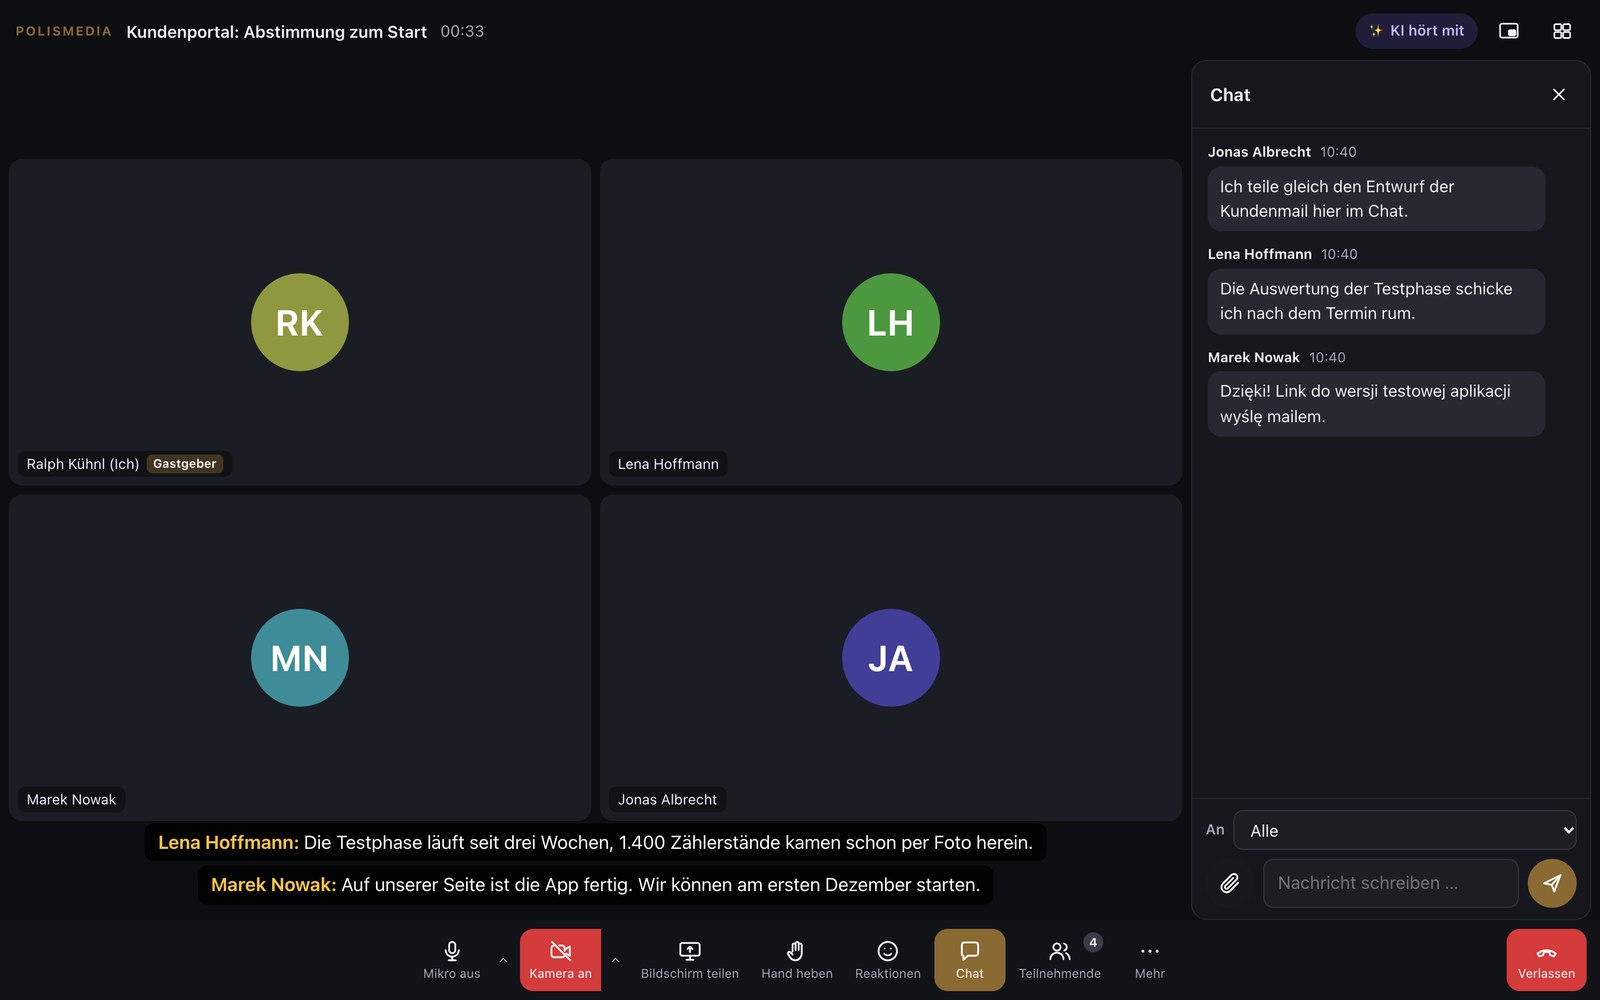The width and height of the screenshot is (1600, 1000).
Task: Click Marek Nowak's Polish chat message
Action: (x=1376, y=404)
